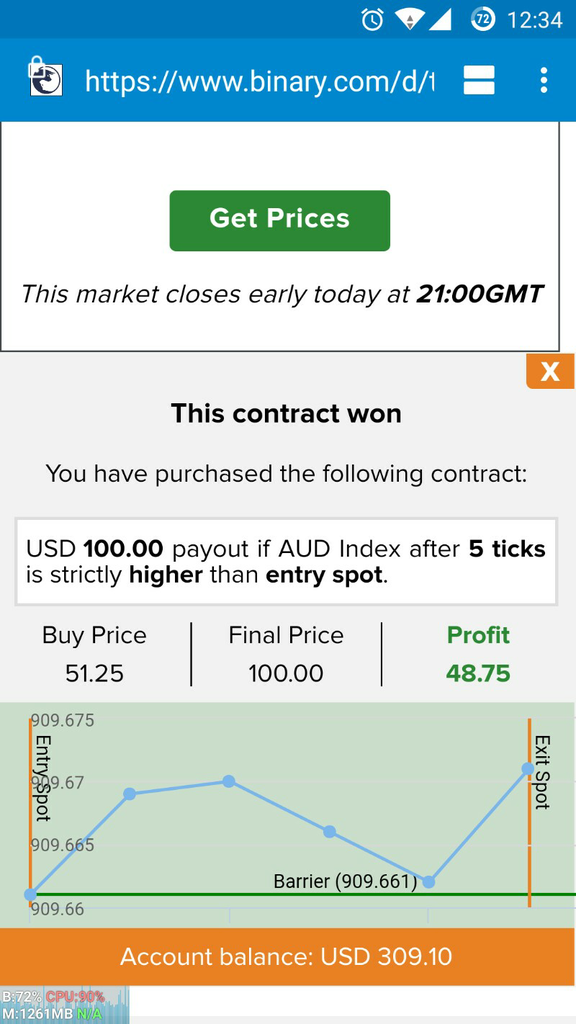Screen dimensions: 576x1024
Task: Tap the CPU memory monitor overlay
Action: click(65, 1005)
